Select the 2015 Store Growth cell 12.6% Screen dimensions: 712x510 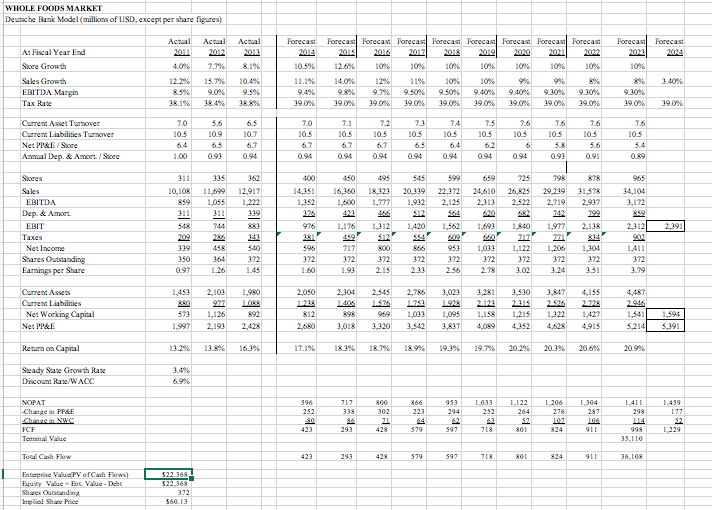tap(346, 66)
